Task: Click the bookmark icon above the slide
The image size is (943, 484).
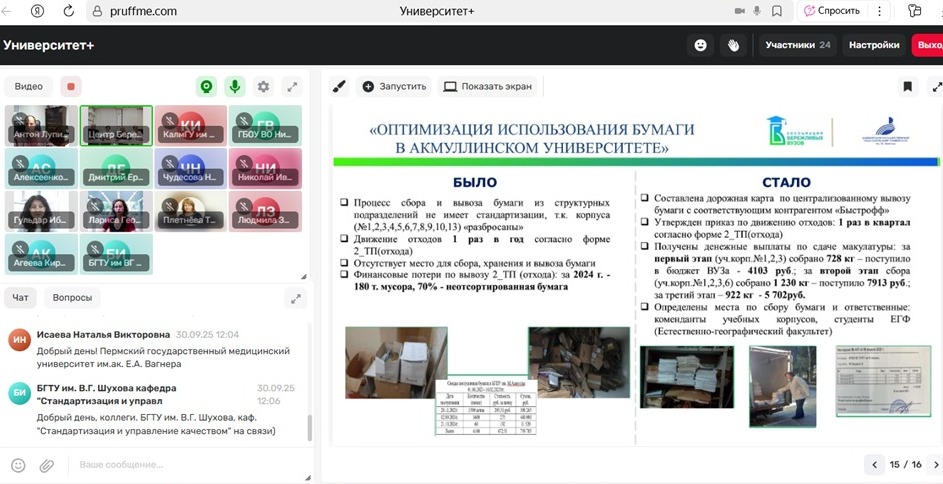Action: point(907,87)
